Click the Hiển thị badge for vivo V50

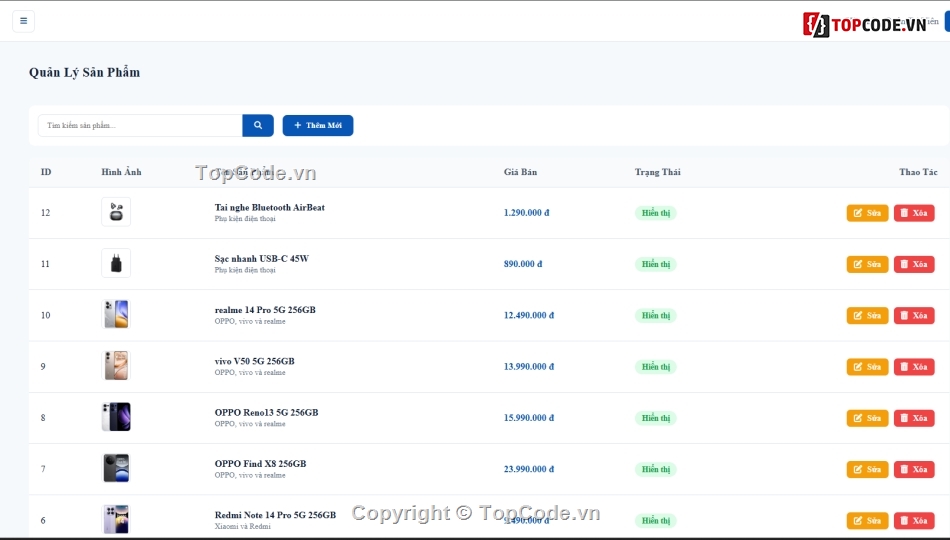coord(656,367)
